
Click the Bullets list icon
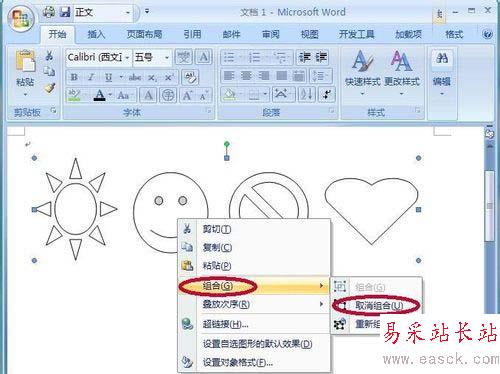(229, 58)
